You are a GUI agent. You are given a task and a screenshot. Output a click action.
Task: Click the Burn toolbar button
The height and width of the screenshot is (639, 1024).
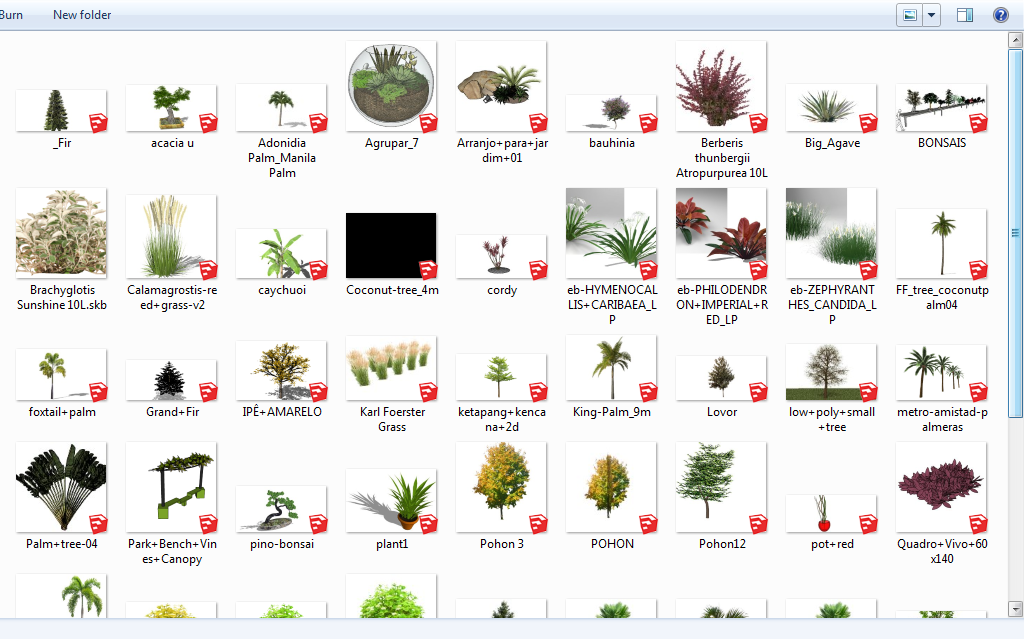pyautogui.click(x=11, y=14)
